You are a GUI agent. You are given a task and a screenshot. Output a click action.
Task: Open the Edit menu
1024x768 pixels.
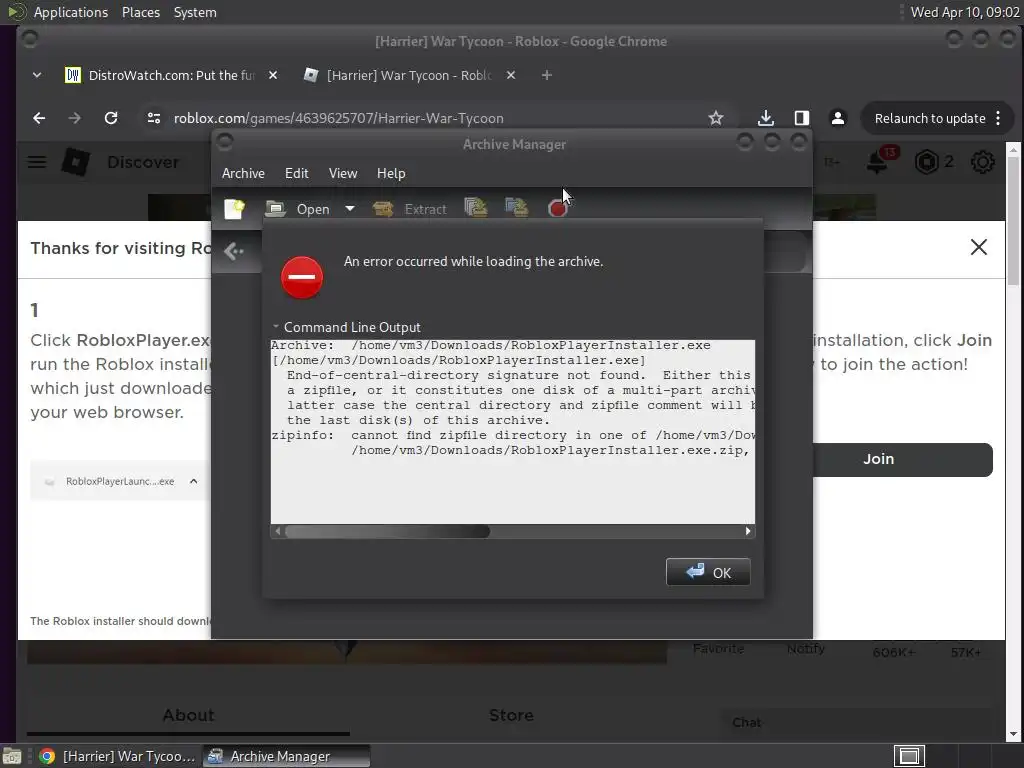coord(296,173)
